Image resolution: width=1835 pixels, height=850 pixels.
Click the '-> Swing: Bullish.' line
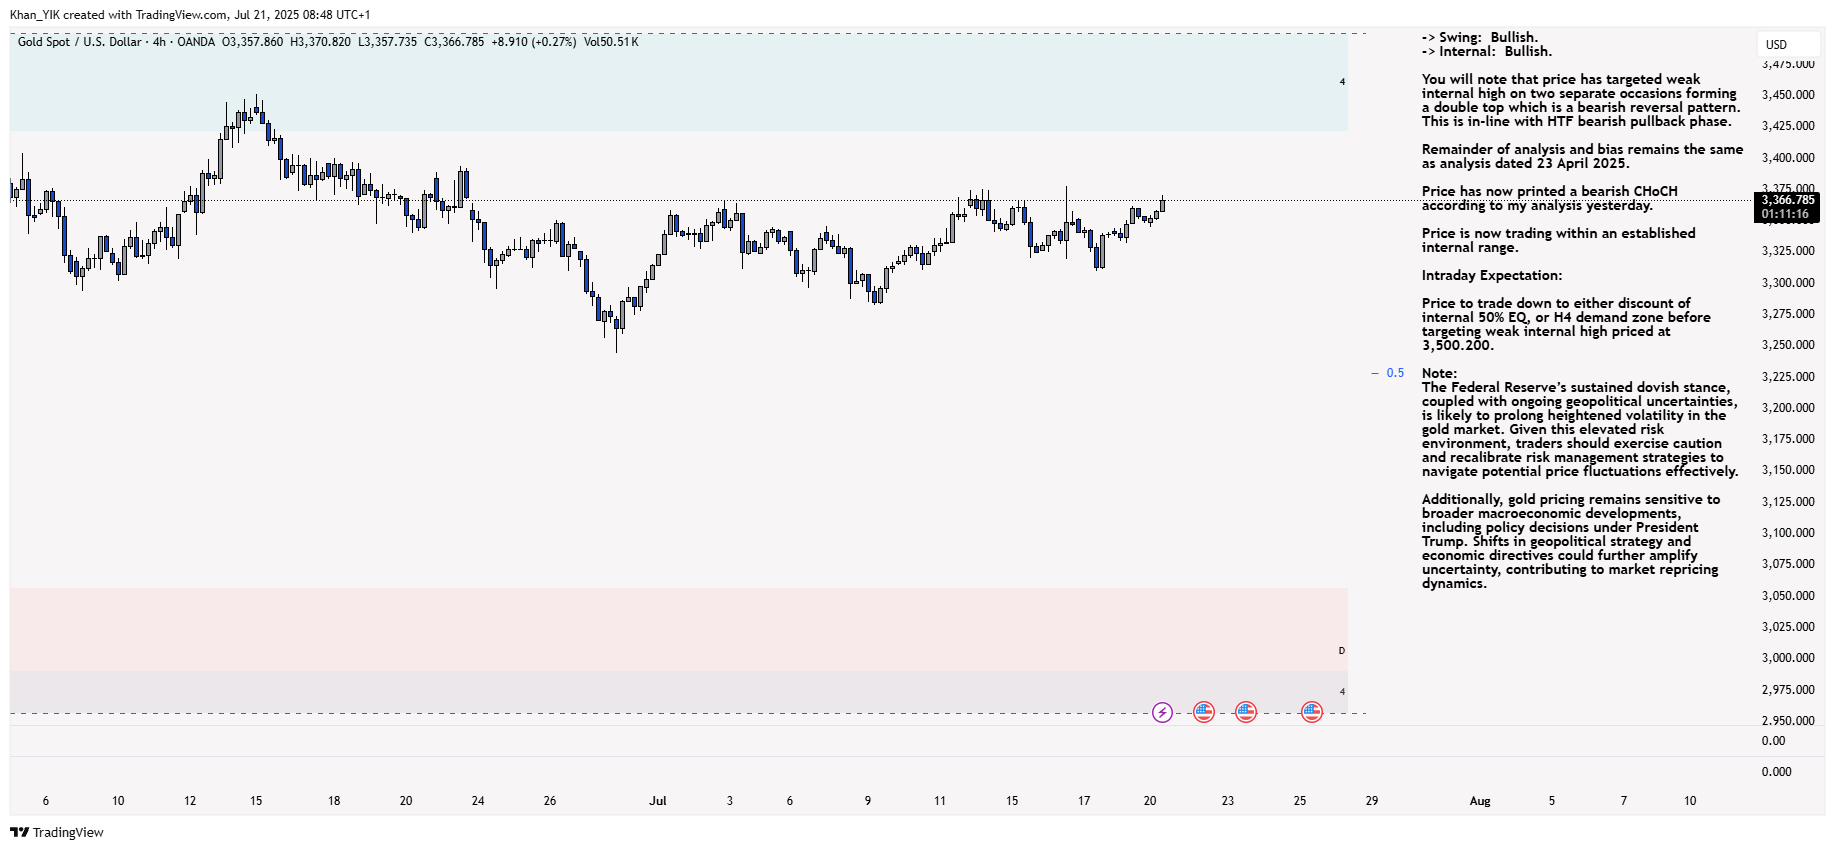(1480, 38)
